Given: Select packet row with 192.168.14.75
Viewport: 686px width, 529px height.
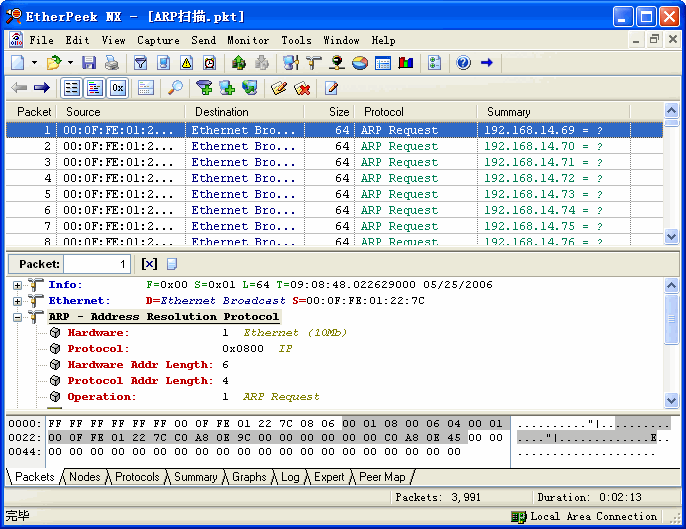Looking at the screenshot, I should pos(334,226).
